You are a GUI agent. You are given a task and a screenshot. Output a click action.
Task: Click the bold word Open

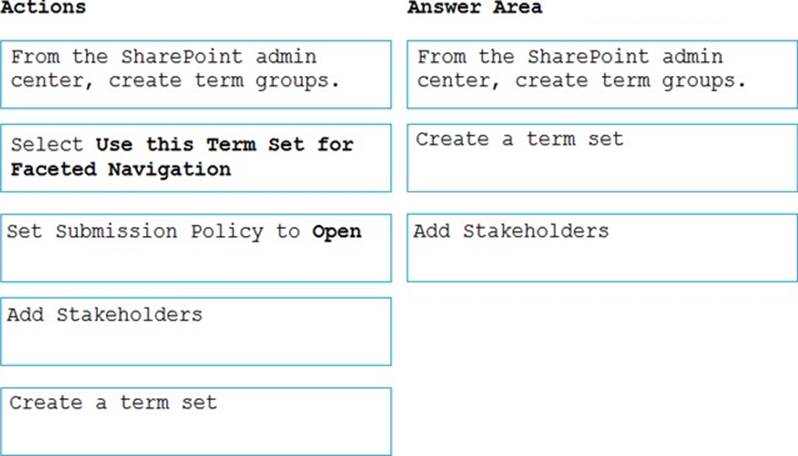click(x=337, y=232)
